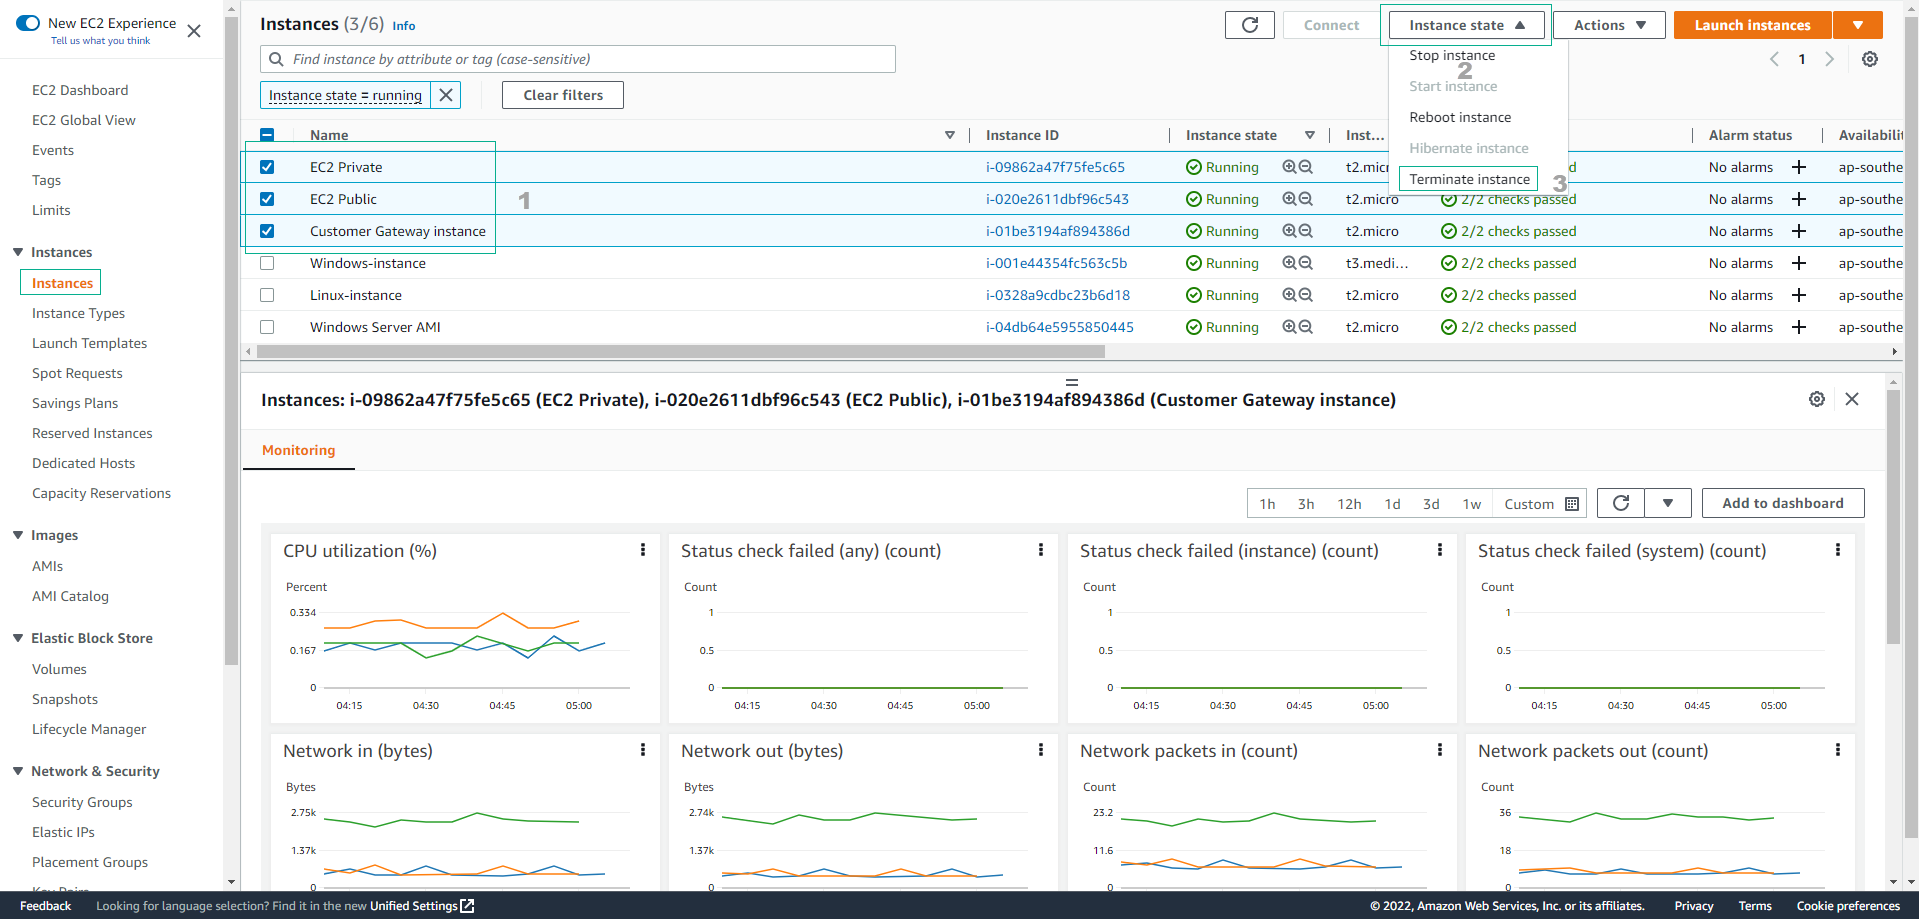Open details panel settings gear
Image resolution: width=1919 pixels, height=919 pixels.
pyautogui.click(x=1817, y=399)
